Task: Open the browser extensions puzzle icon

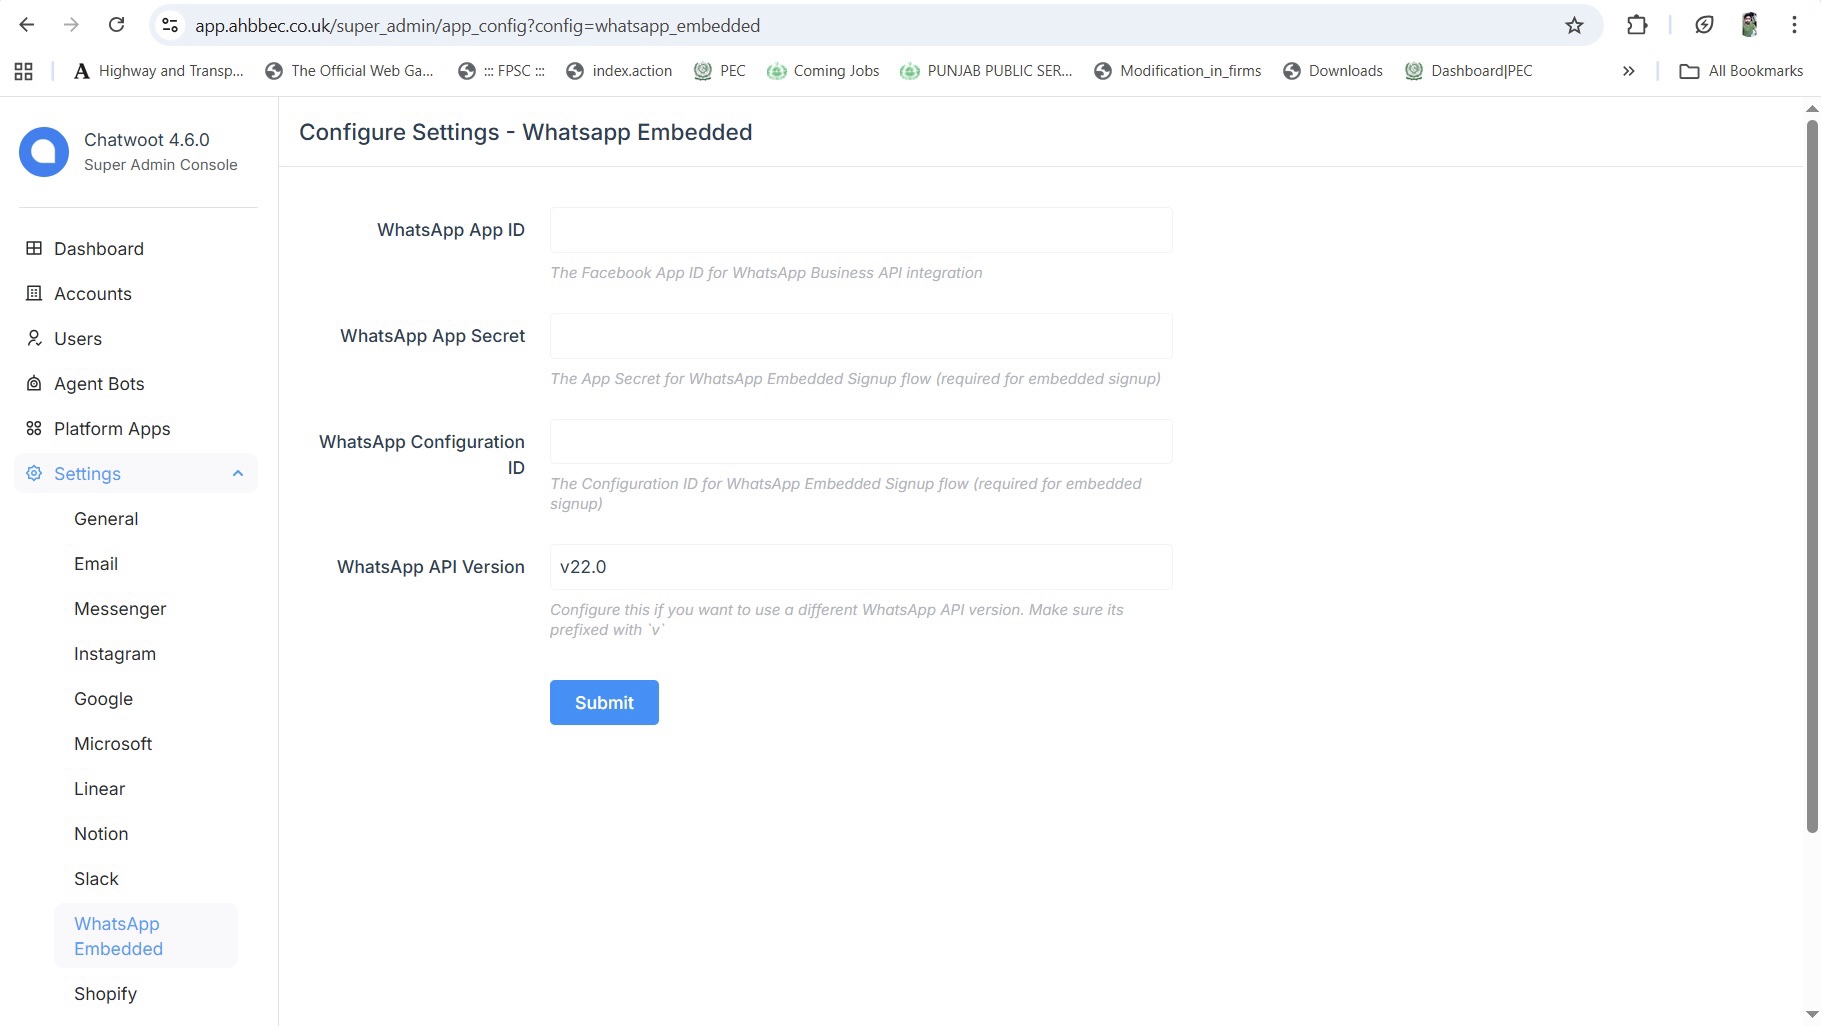Action: (1637, 26)
